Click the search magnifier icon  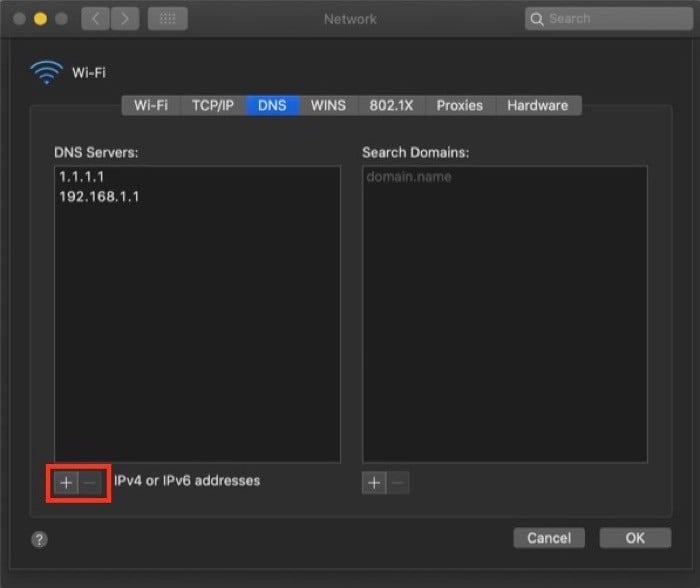pyautogui.click(x=537, y=19)
